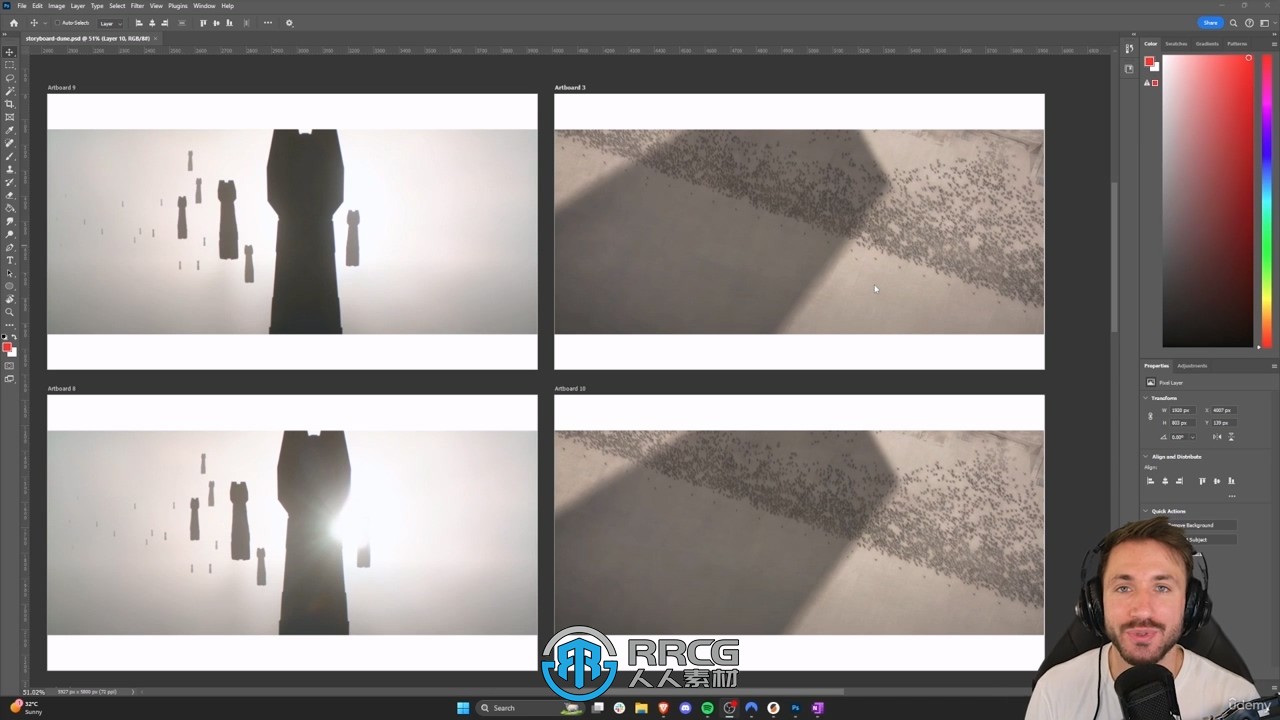Close the storyboard-dune.psd document tab
This screenshot has height=720, width=1280.
(156, 38)
